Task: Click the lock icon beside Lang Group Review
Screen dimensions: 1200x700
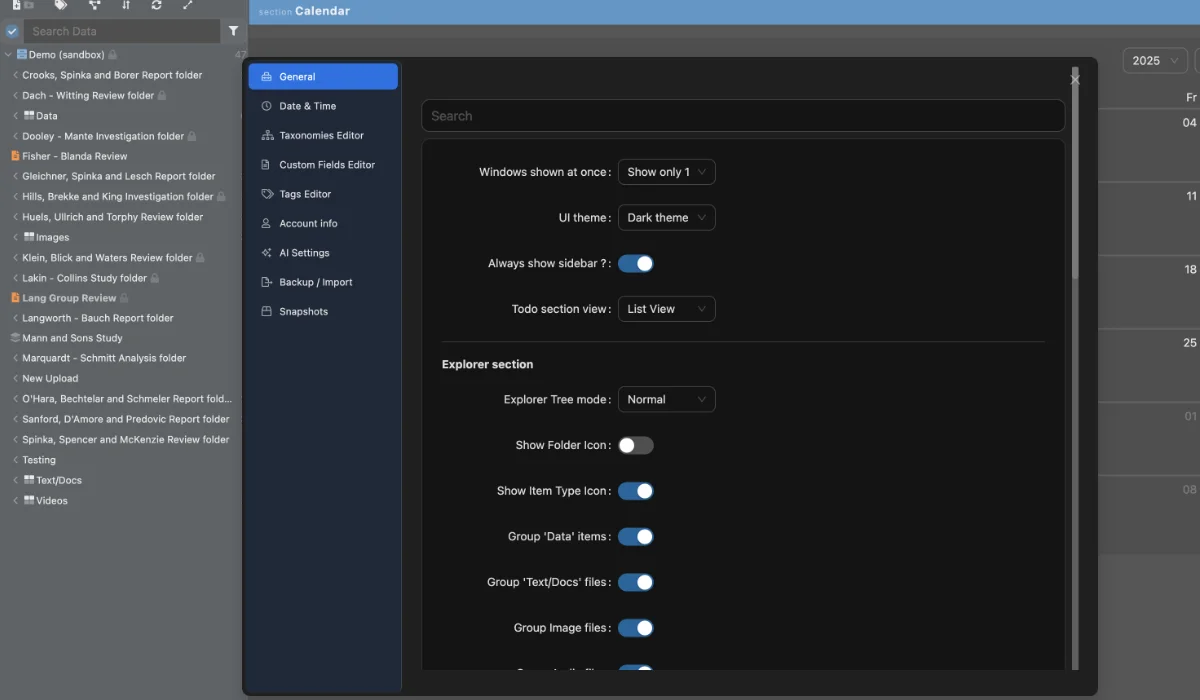Action: pos(124,298)
